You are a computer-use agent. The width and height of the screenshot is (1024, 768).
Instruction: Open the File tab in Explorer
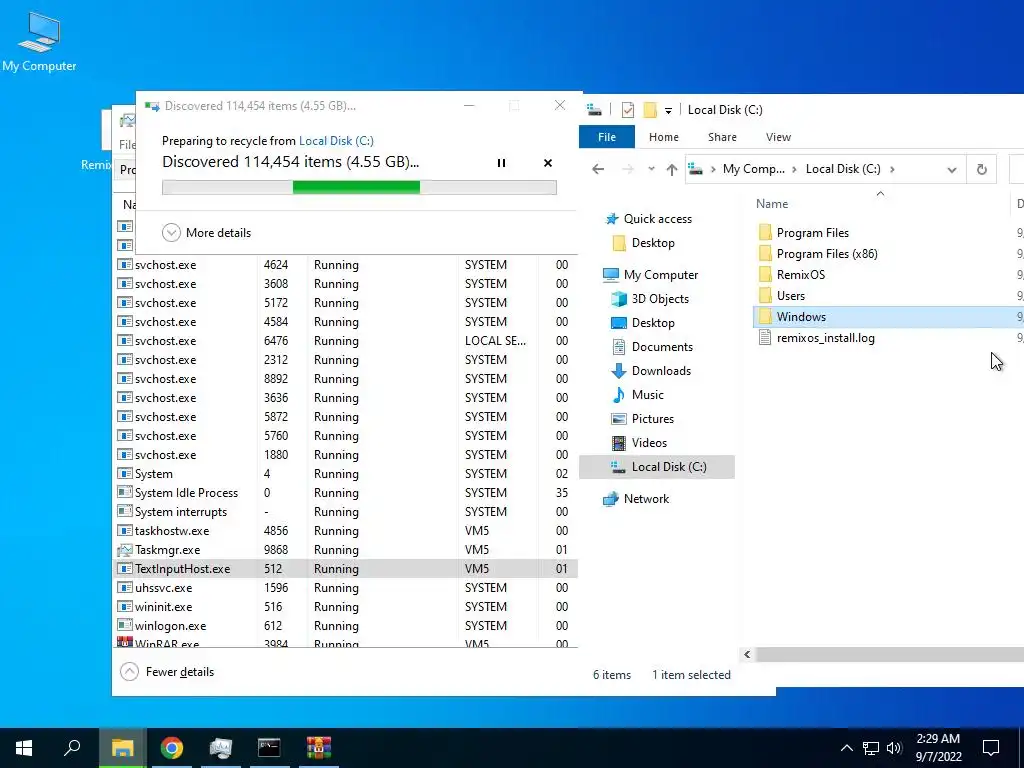tap(607, 137)
